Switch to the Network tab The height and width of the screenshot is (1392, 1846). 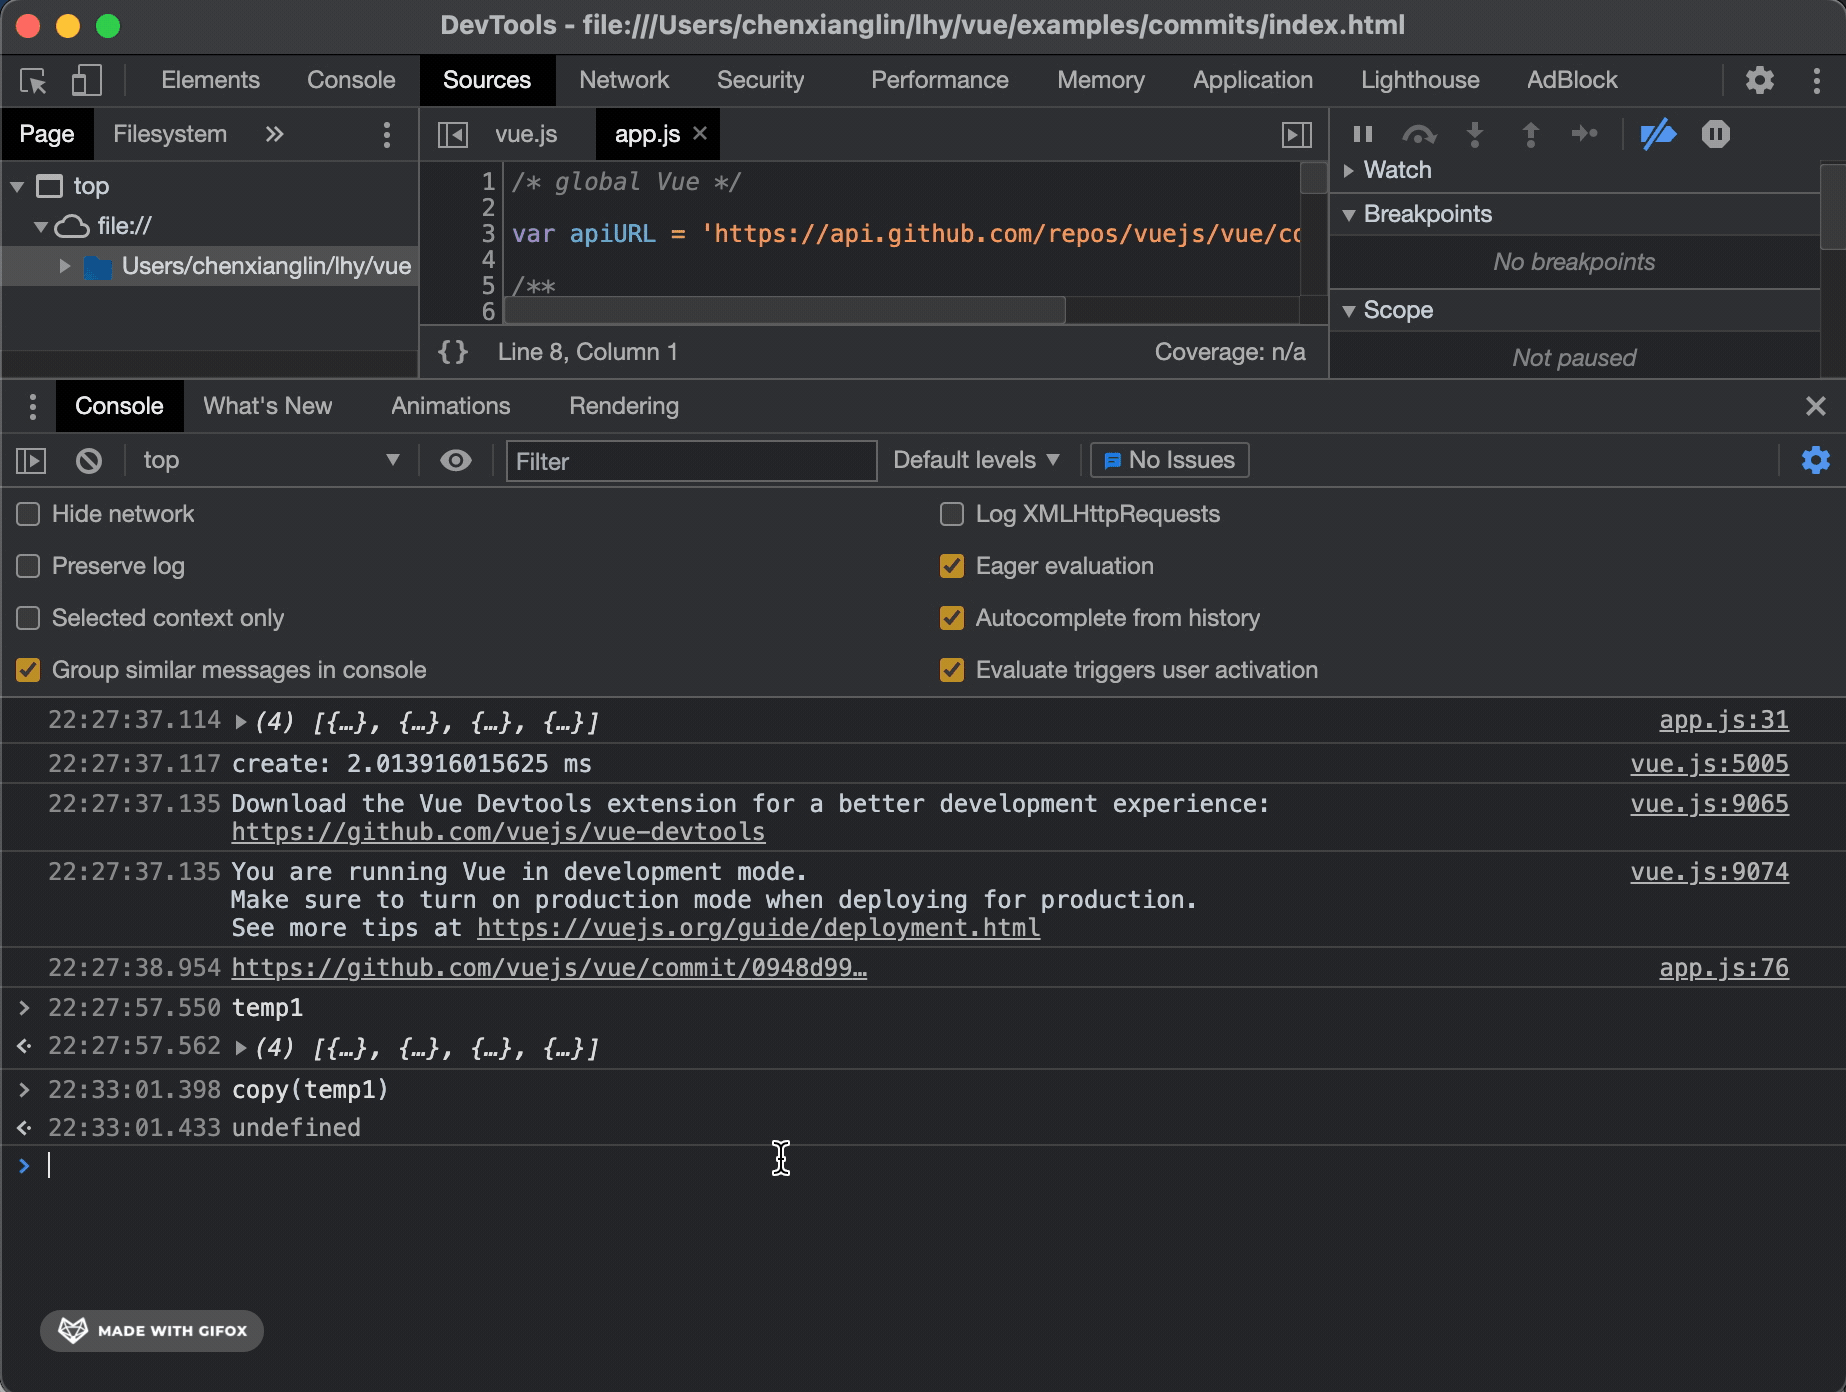(x=624, y=80)
